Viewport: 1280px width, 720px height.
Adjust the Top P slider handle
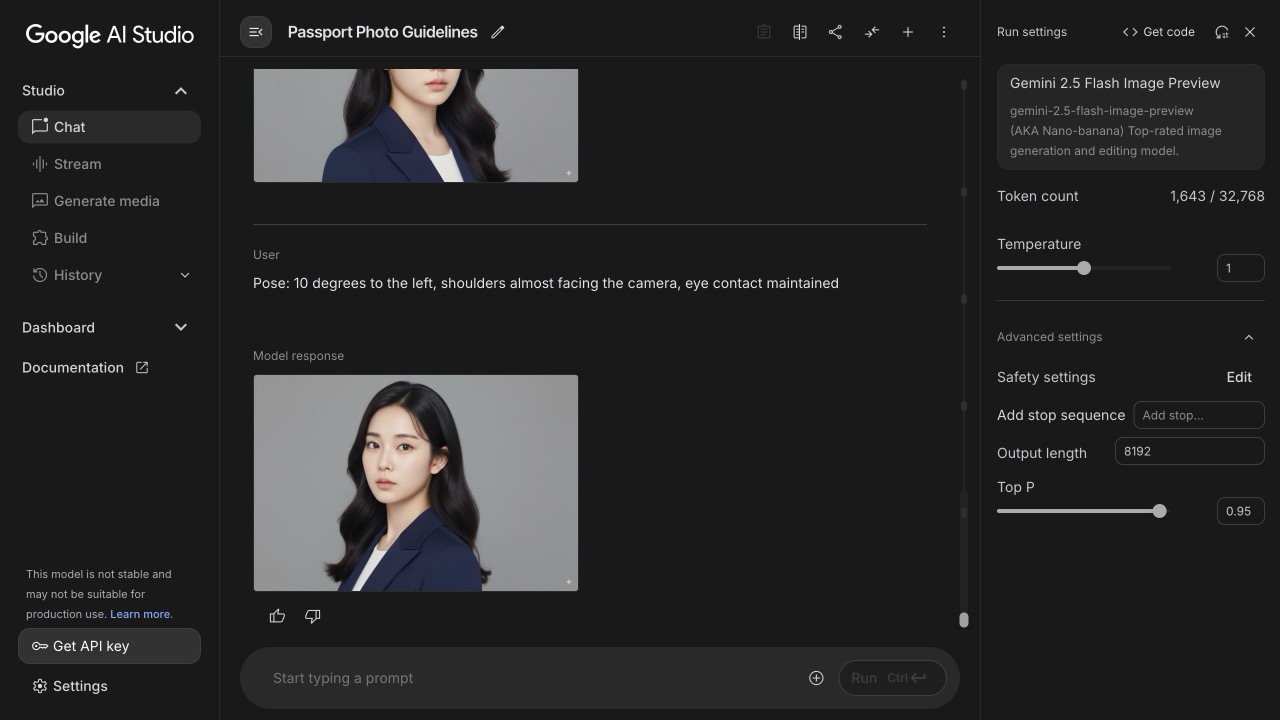pyautogui.click(x=1159, y=511)
